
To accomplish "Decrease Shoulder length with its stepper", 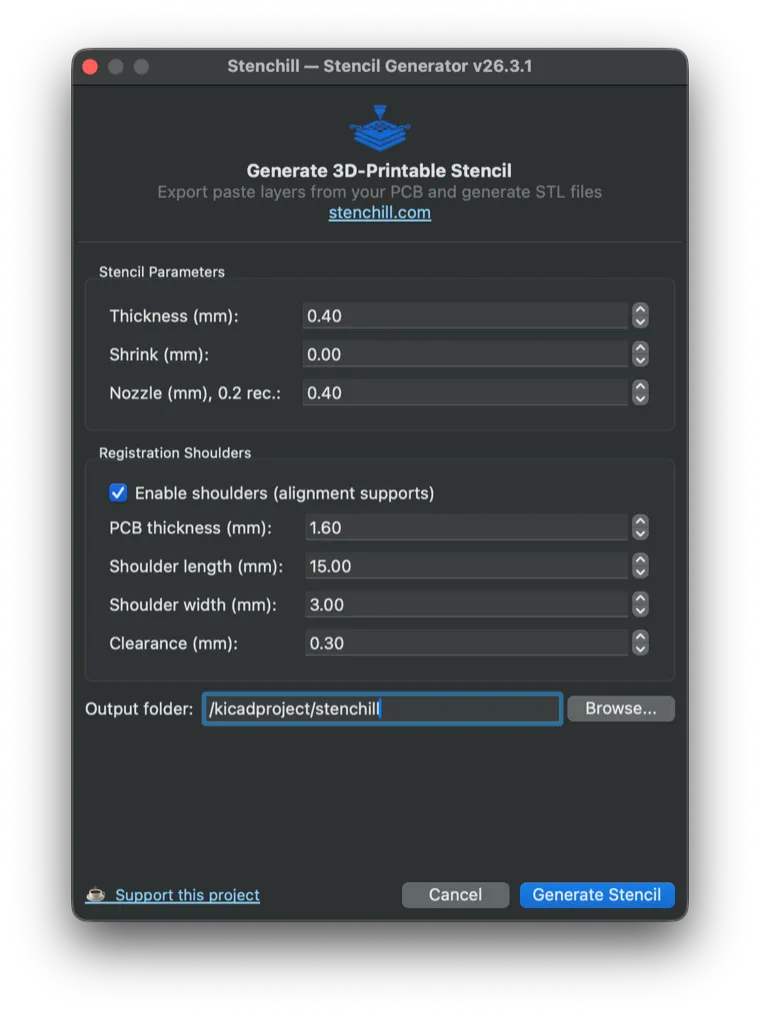I will pos(639,571).
